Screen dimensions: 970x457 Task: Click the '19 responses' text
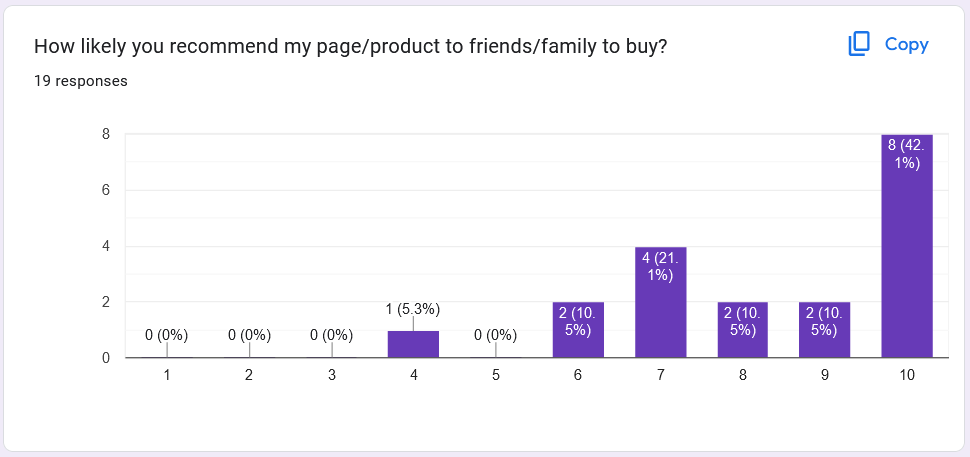[x=81, y=81]
